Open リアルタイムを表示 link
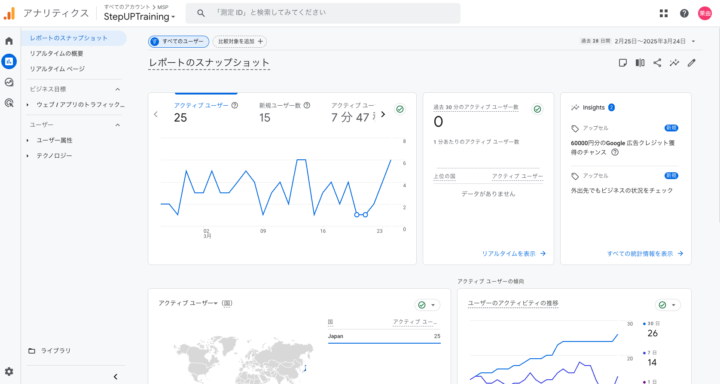 point(513,254)
